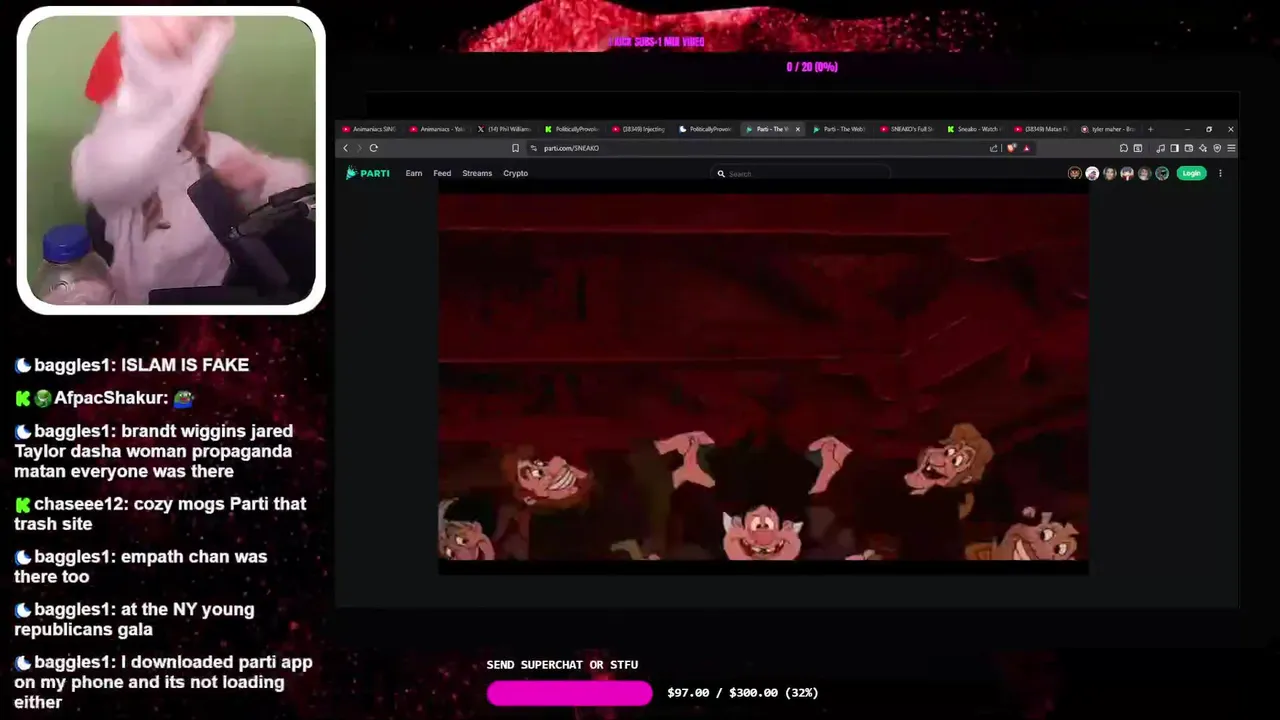This screenshot has width=1280, height=720.
Task: Click the Parti search field
Action: click(x=800, y=174)
